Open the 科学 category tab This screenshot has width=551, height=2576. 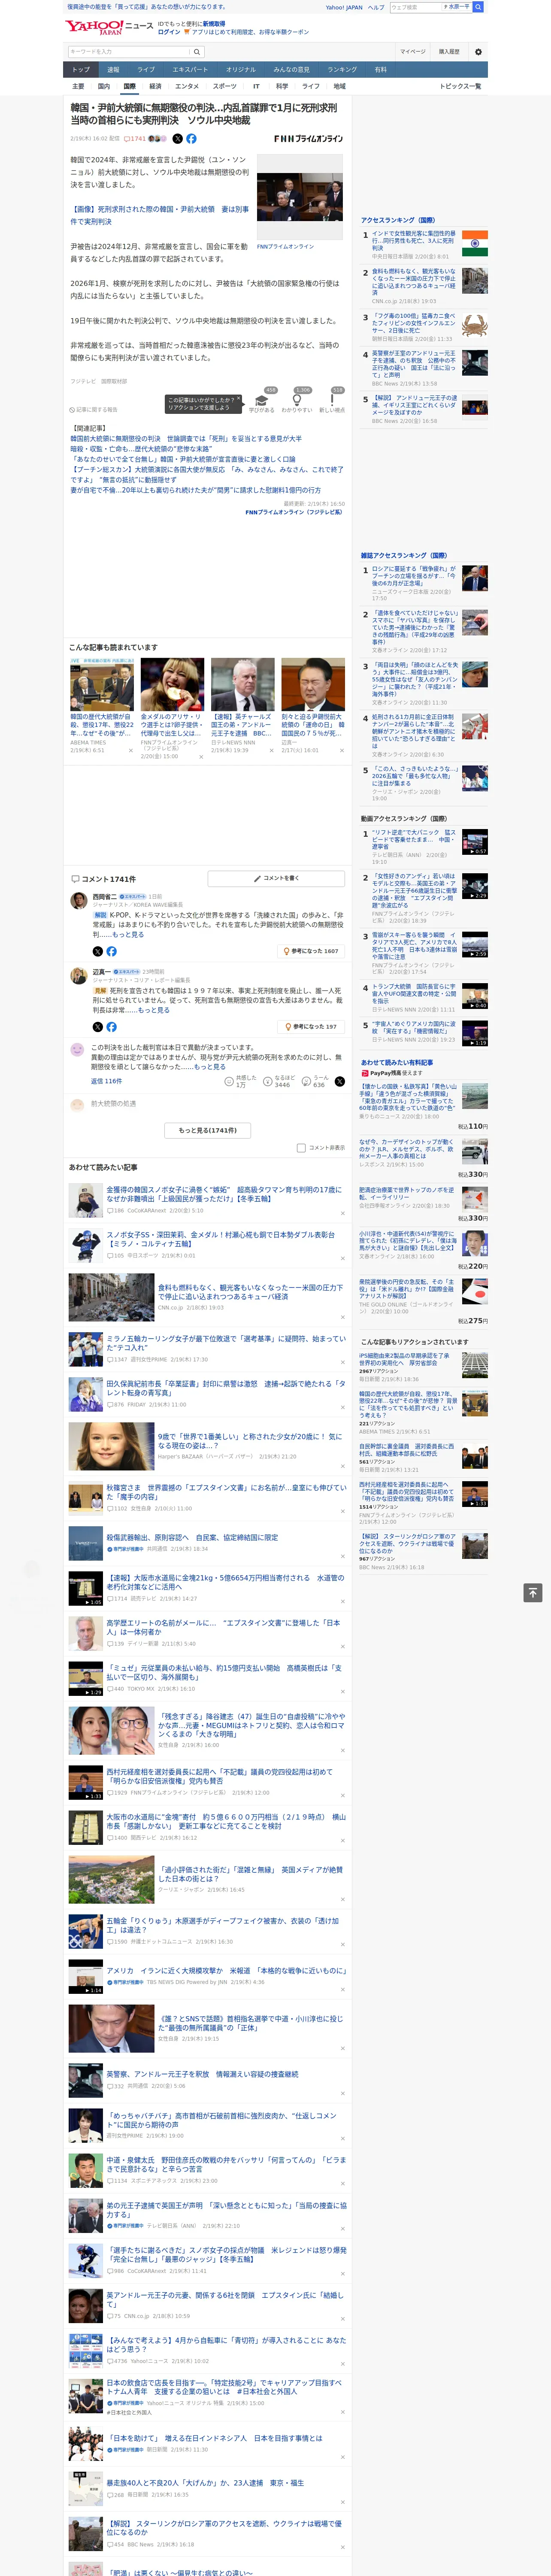pos(282,86)
